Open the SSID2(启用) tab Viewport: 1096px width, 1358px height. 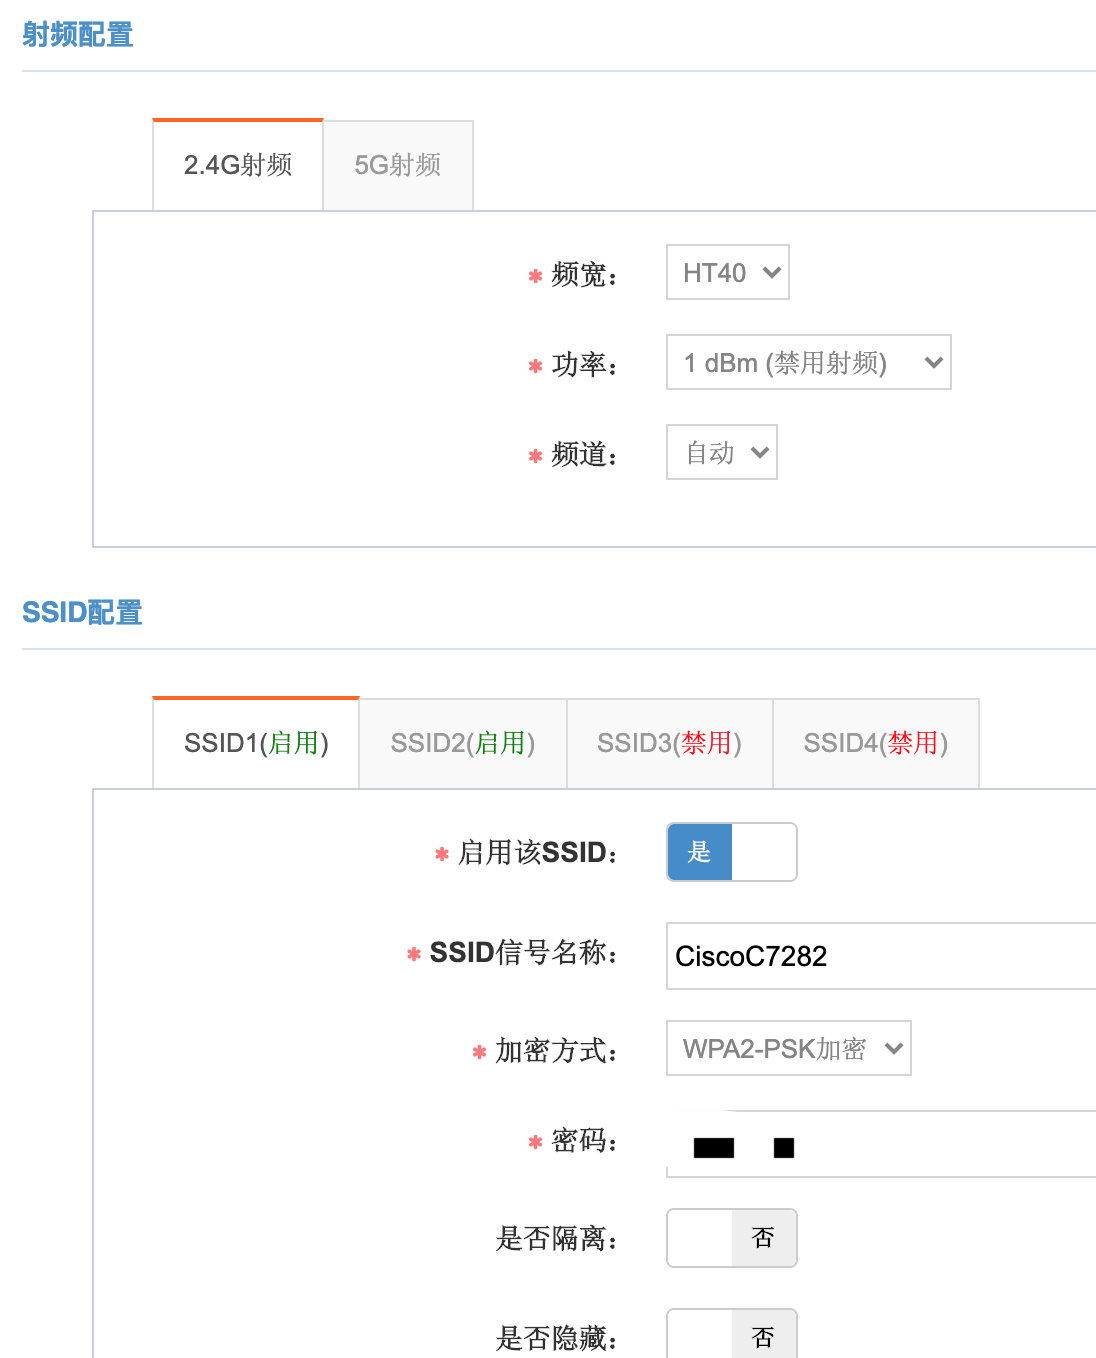[461, 743]
